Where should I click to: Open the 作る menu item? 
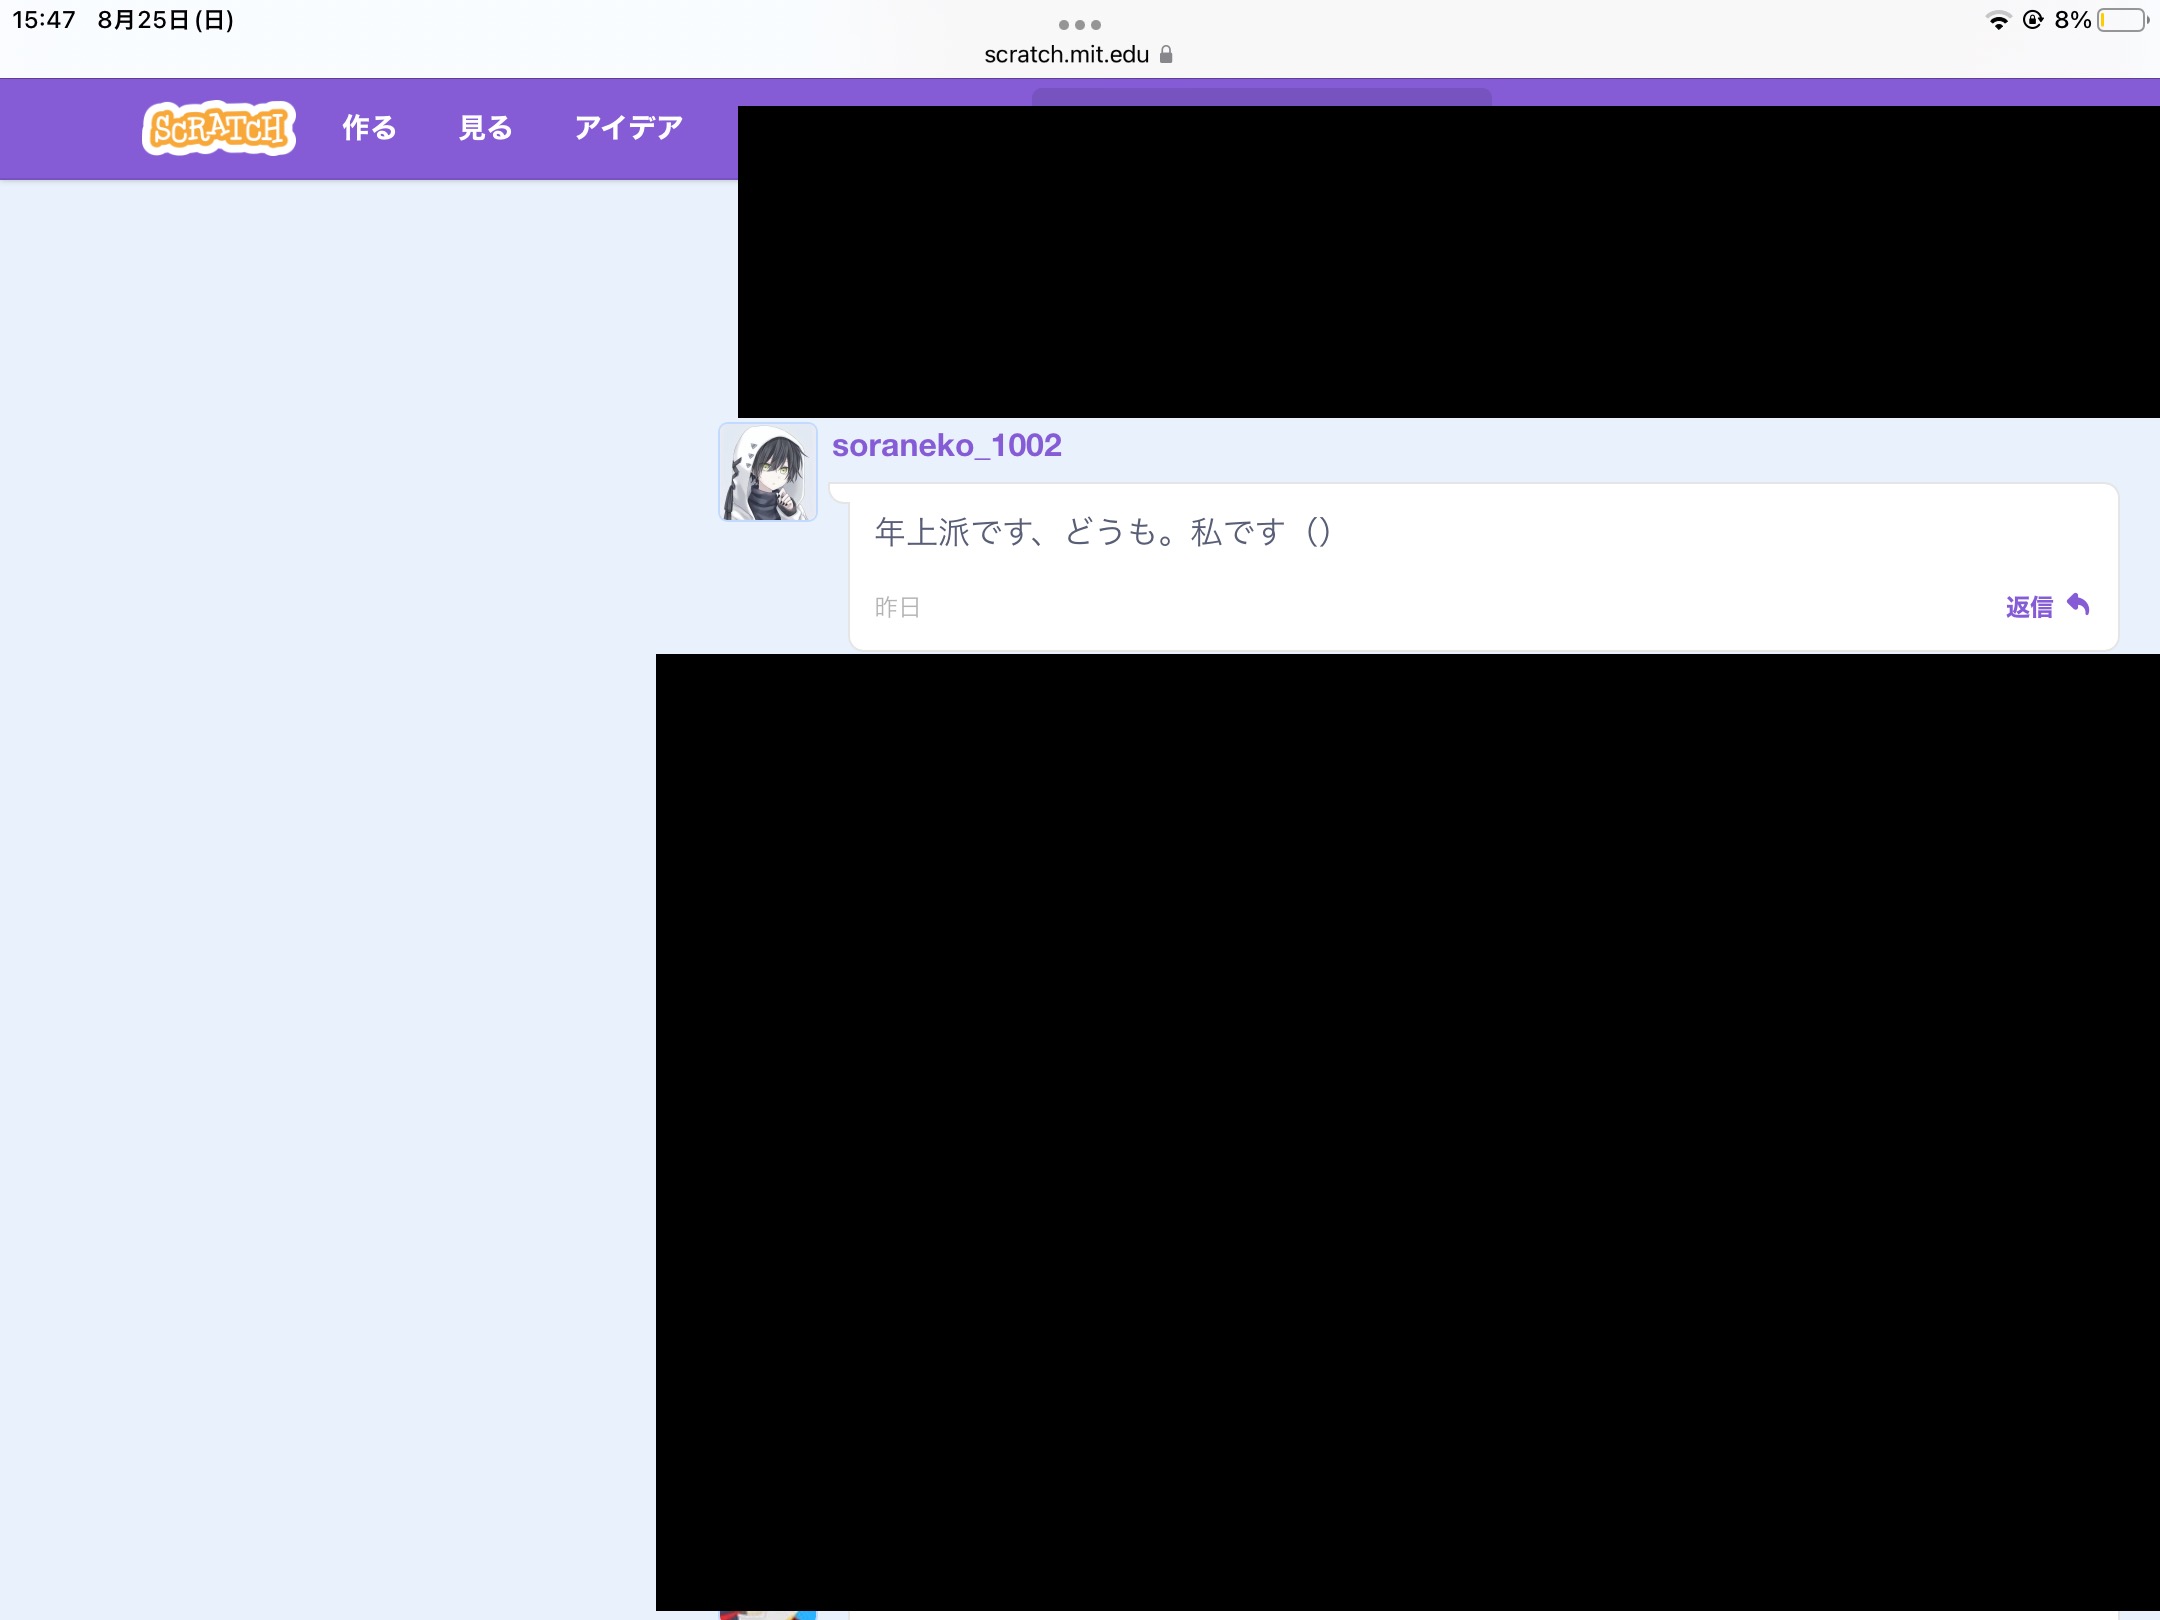click(x=369, y=128)
